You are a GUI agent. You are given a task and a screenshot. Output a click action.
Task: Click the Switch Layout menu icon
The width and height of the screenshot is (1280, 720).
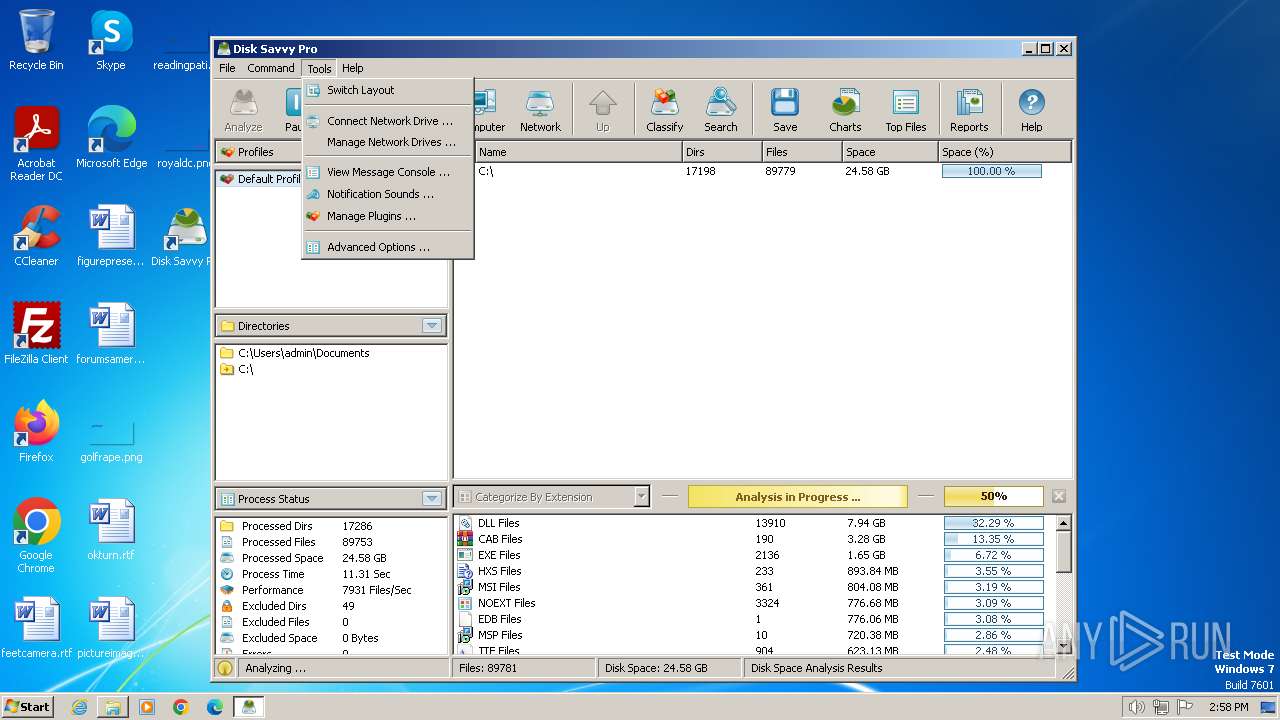tap(313, 90)
